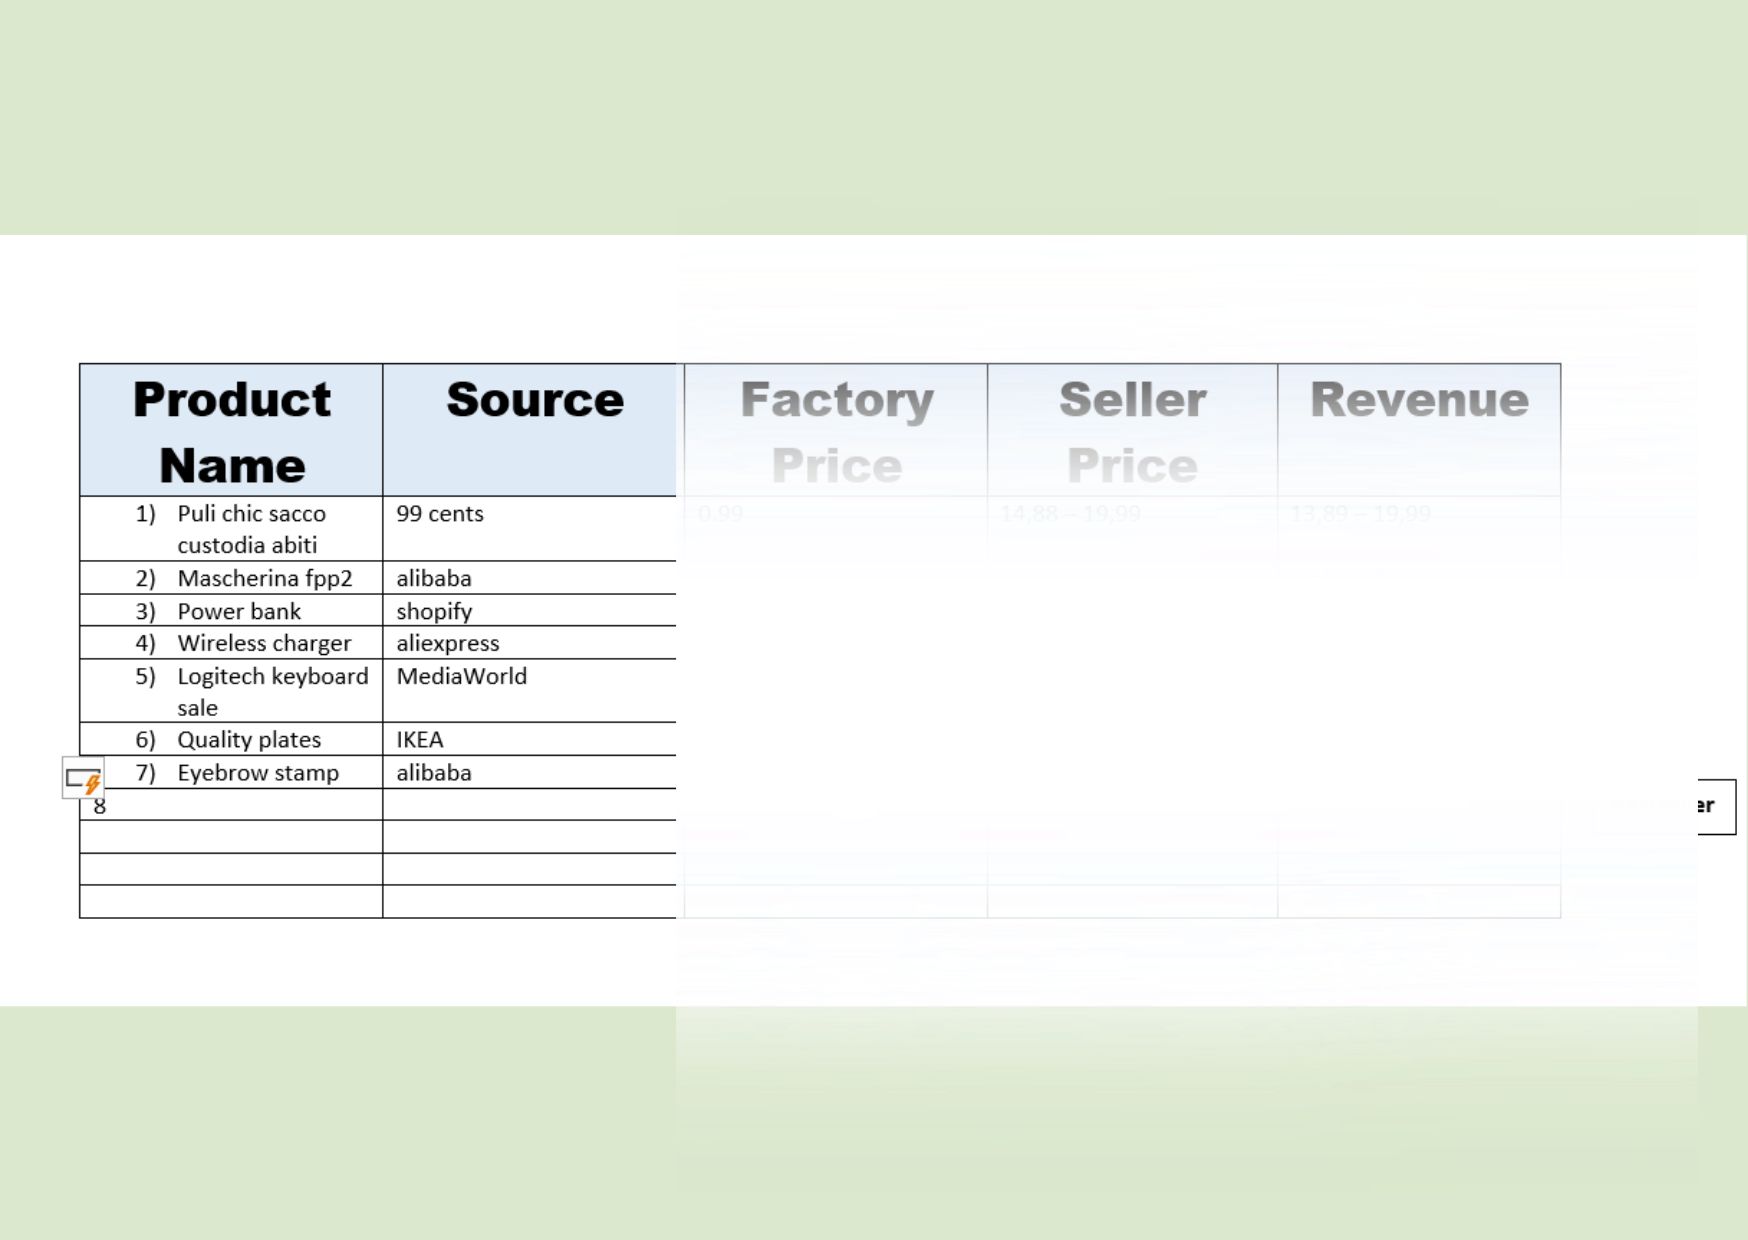Click the partially visible button ending in 'er'
The height and width of the screenshot is (1240, 1748).
(1715, 806)
